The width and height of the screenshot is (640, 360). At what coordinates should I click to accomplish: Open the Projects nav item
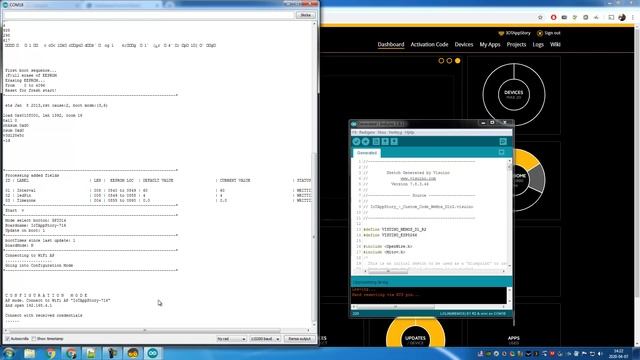pos(516,44)
